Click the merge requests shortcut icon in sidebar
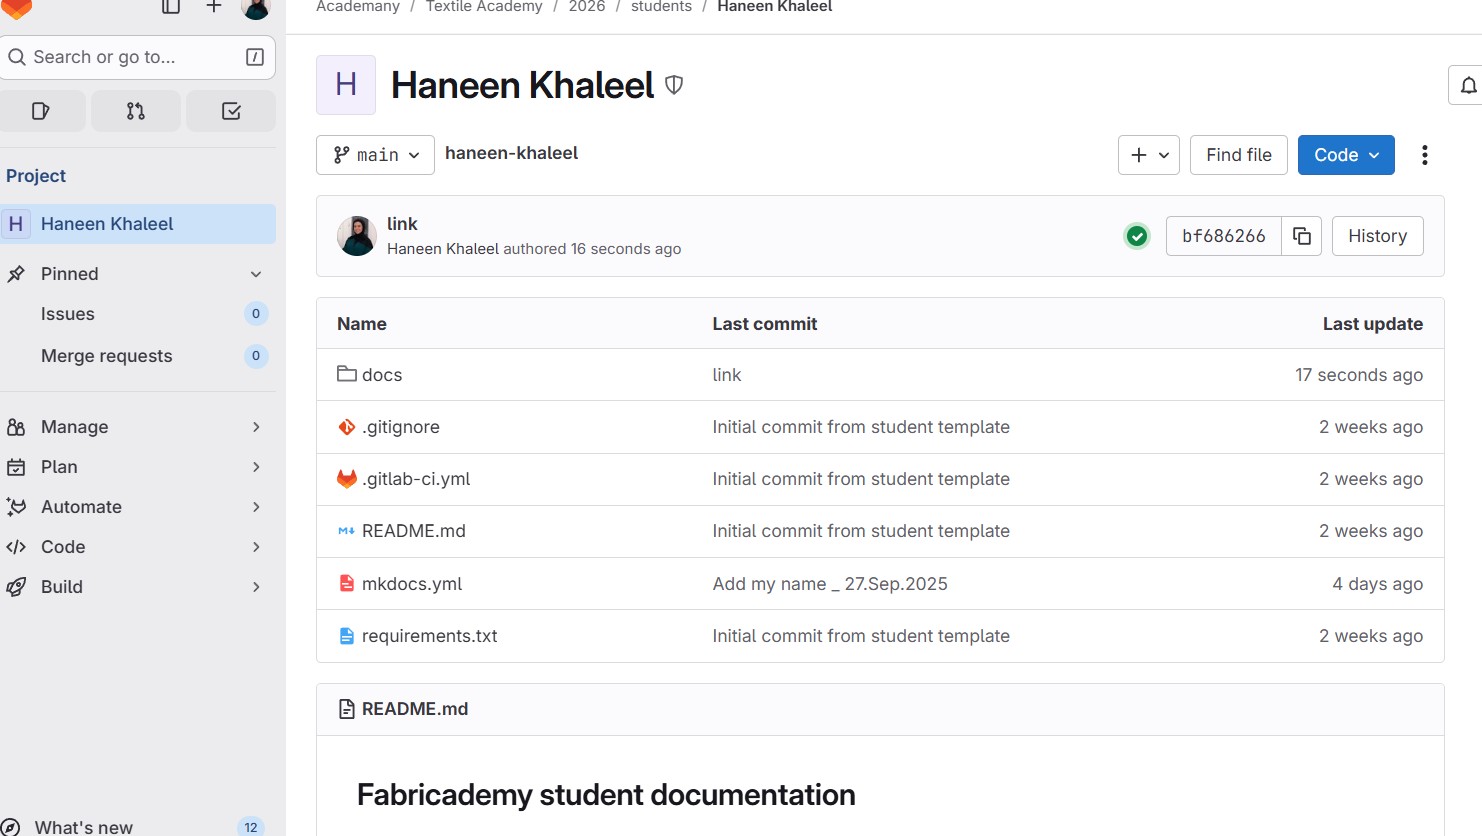 136,111
